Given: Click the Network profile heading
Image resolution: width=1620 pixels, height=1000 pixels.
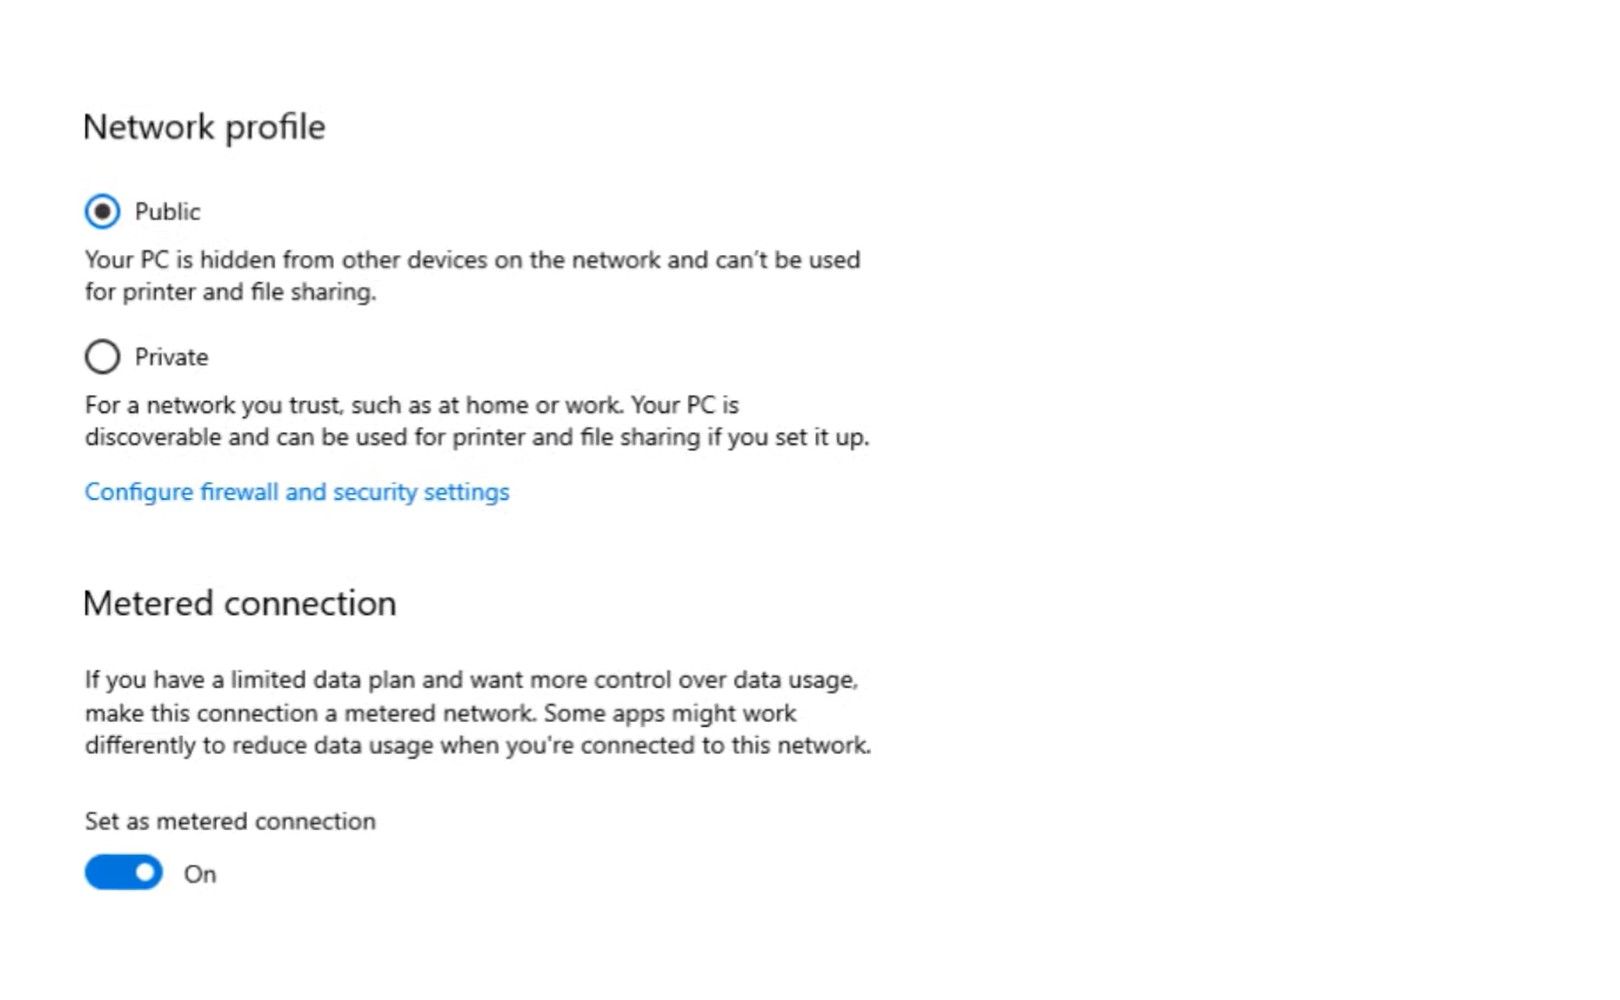Looking at the screenshot, I should tap(204, 127).
